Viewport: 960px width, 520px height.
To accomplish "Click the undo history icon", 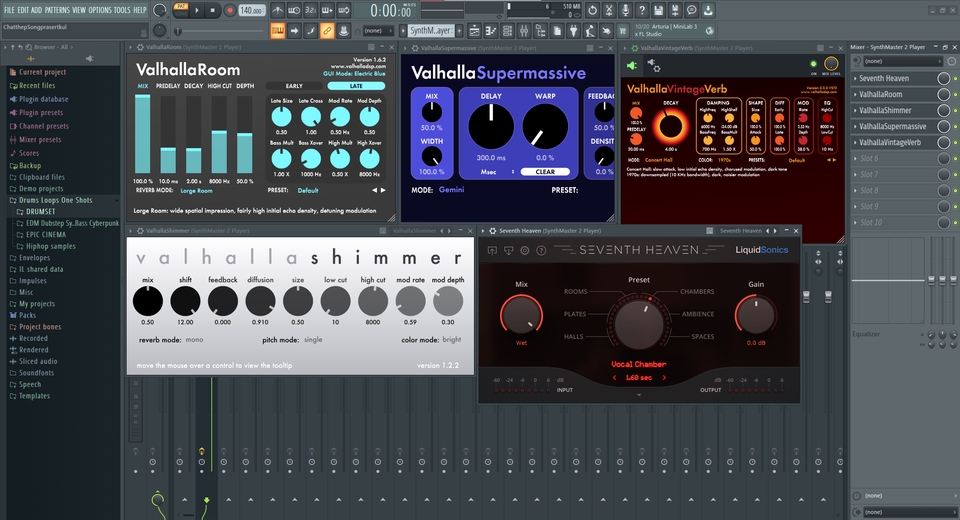I will click(x=592, y=10).
